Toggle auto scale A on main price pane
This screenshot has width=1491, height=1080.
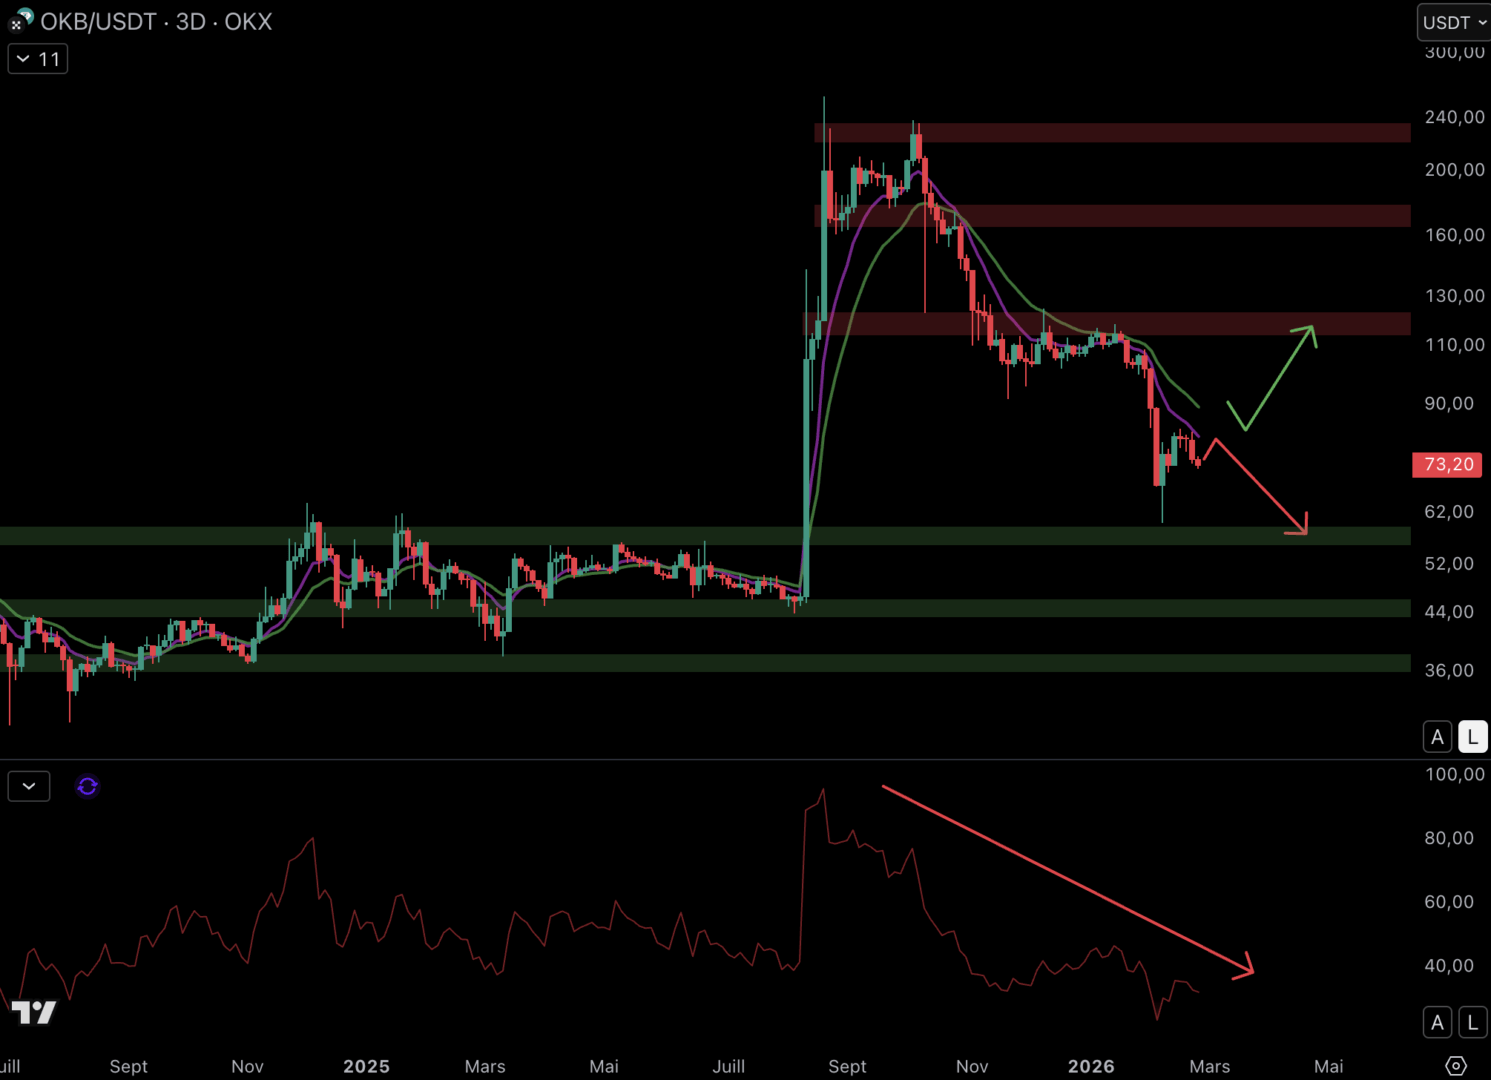1437,737
